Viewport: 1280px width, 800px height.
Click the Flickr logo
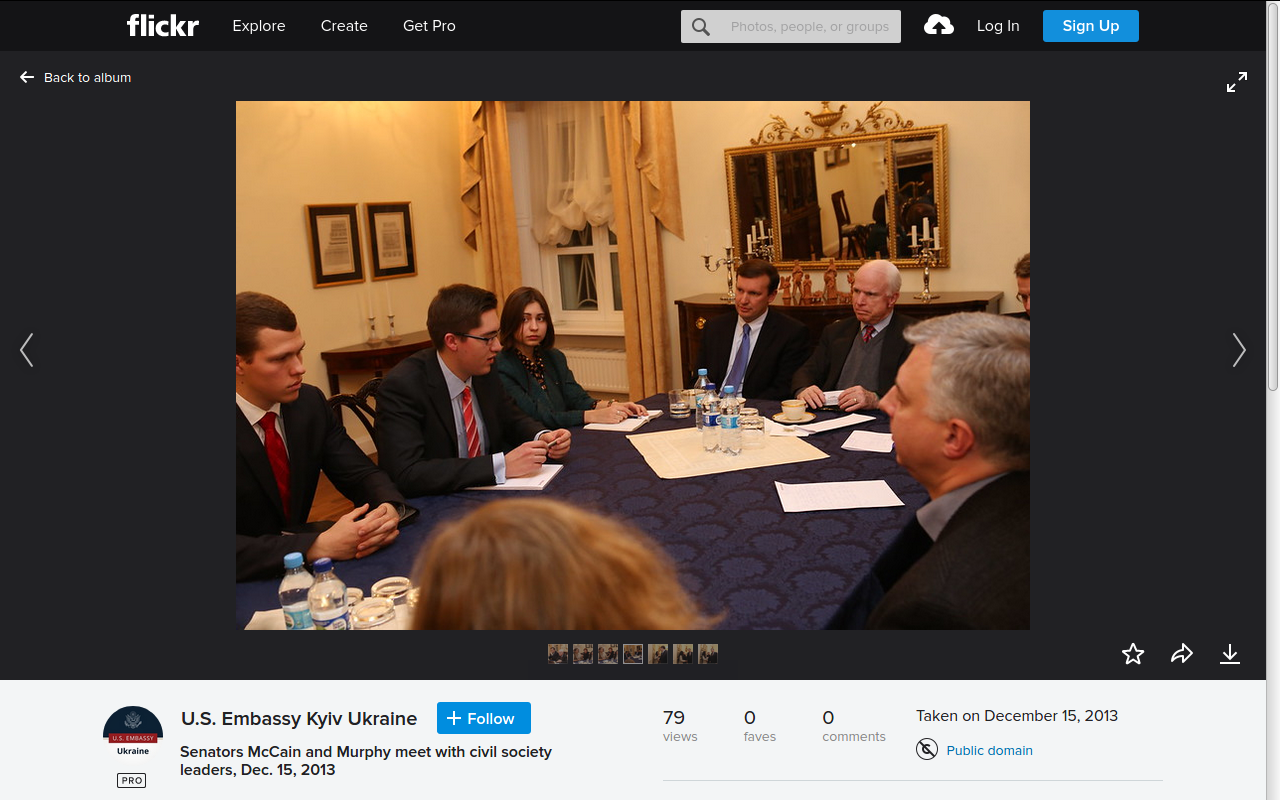pos(163,26)
